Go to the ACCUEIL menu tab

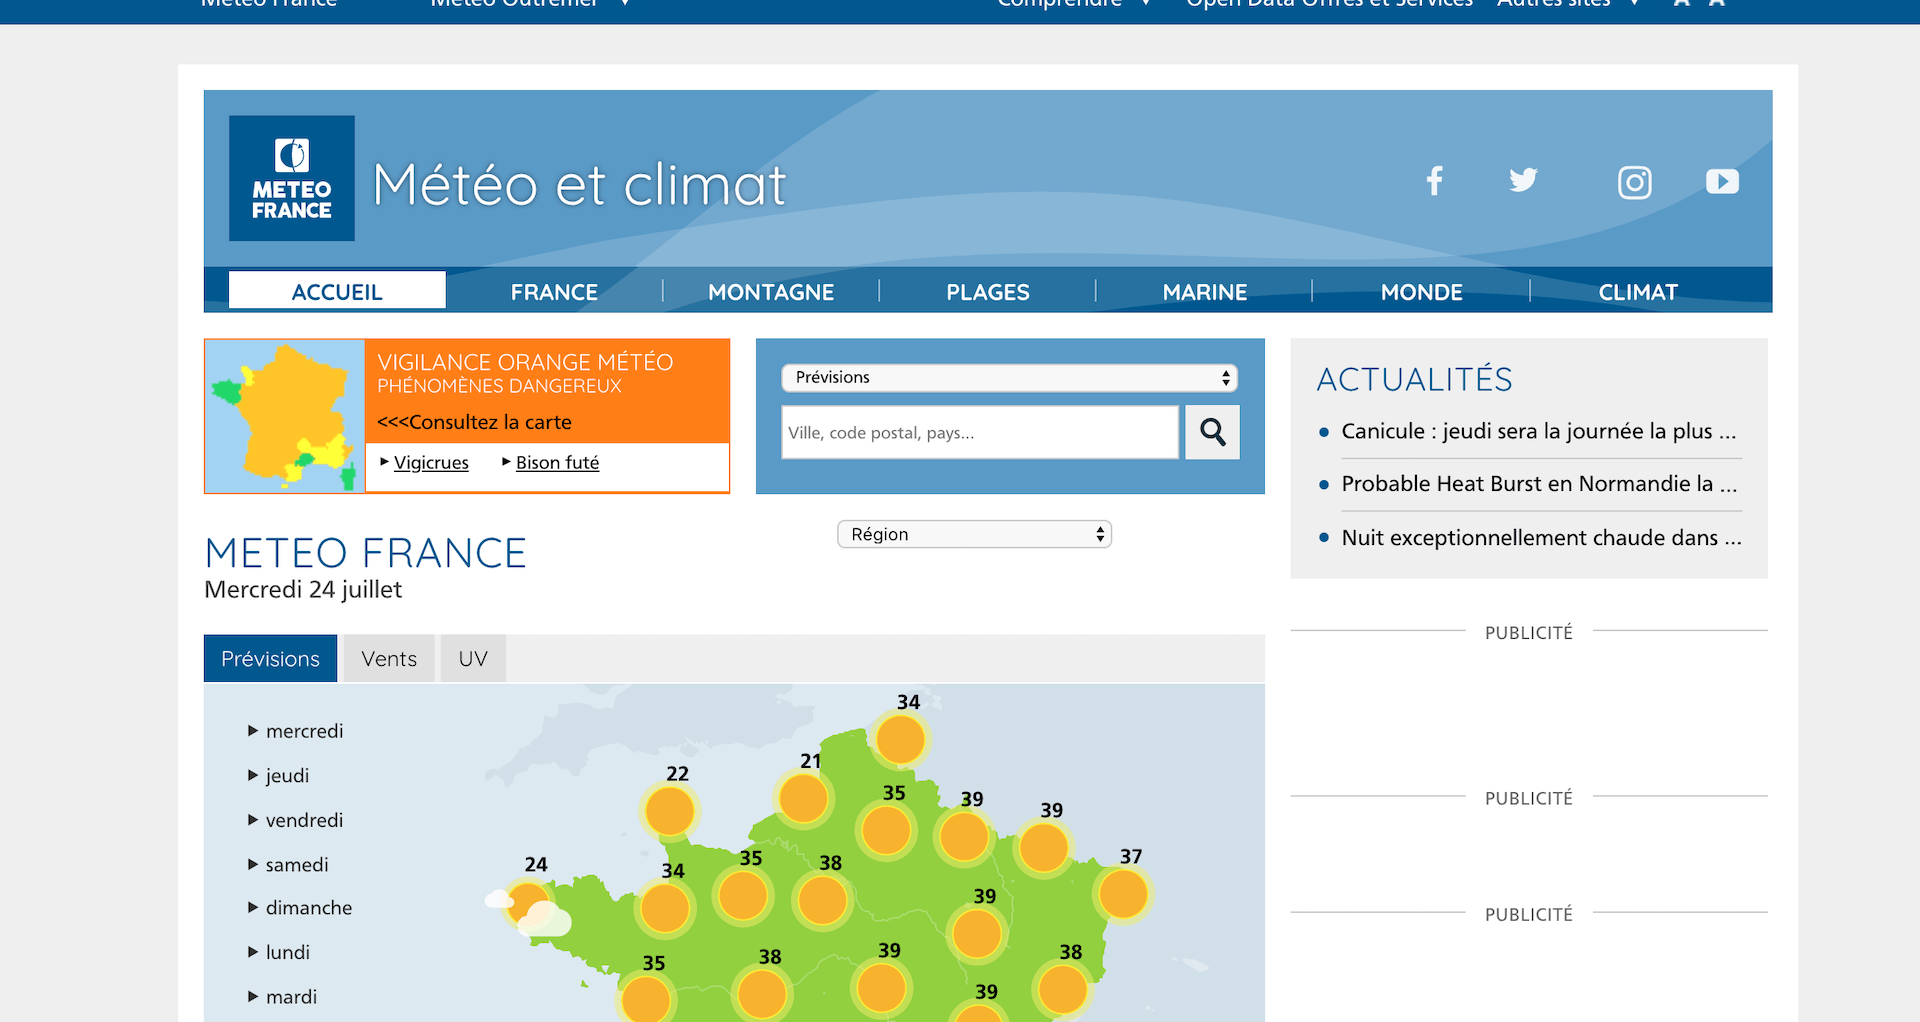(337, 292)
